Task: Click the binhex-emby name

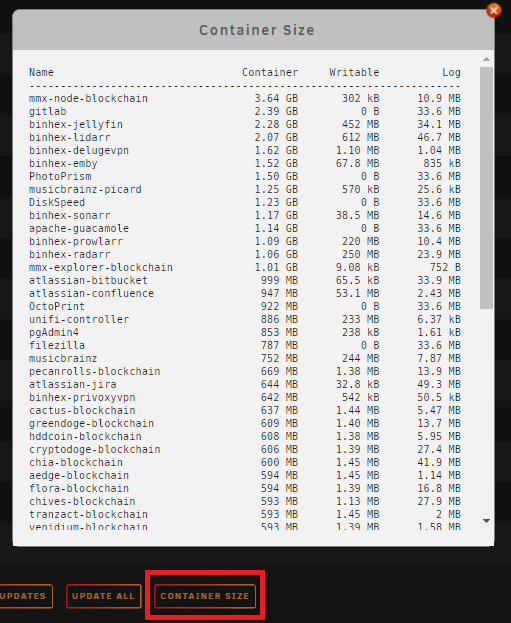Action: (x=63, y=163)
